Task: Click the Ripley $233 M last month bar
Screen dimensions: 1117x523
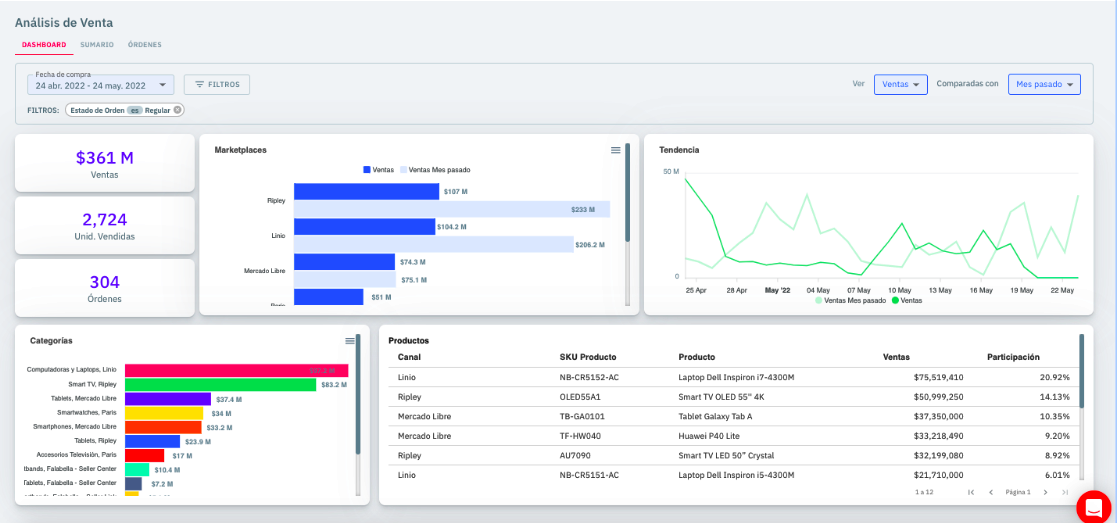Action: tap(452, 209)
